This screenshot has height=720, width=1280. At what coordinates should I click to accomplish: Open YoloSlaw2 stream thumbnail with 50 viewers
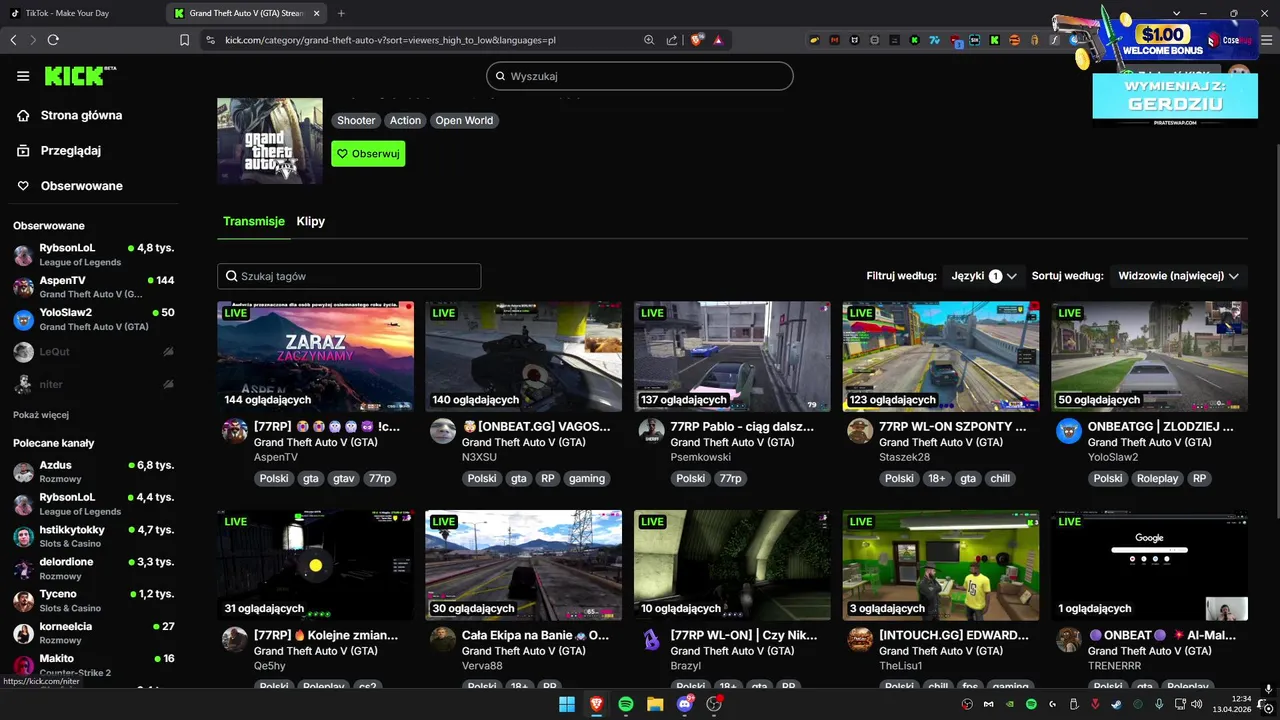pos(1149,357)
